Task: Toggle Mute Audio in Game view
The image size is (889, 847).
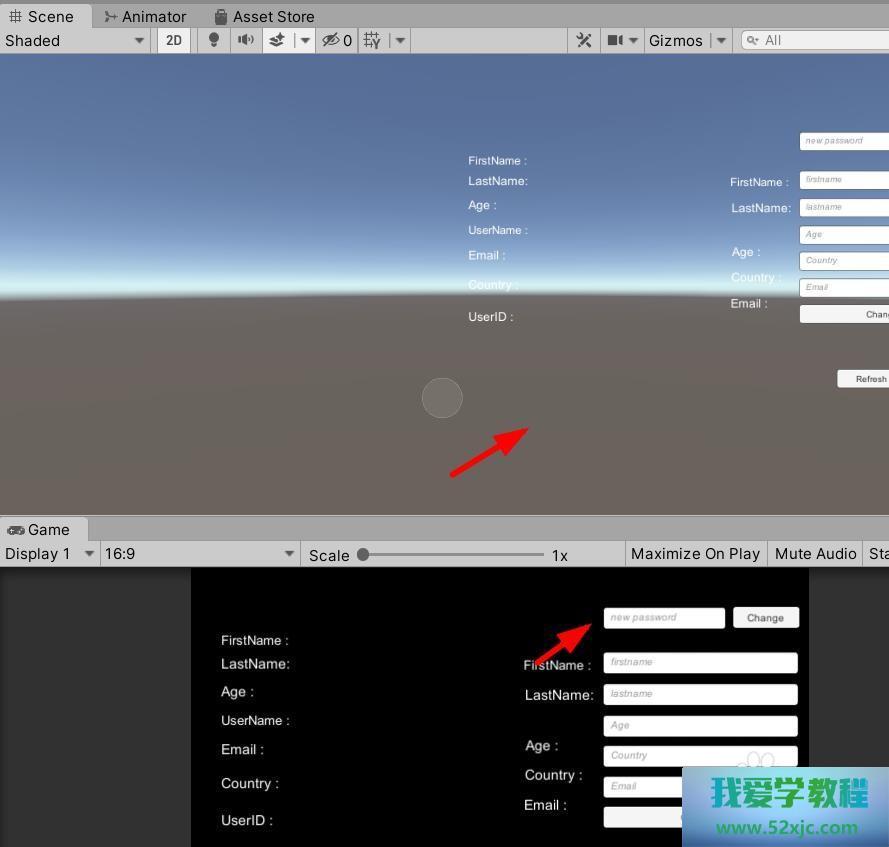Action: [815, 553]
